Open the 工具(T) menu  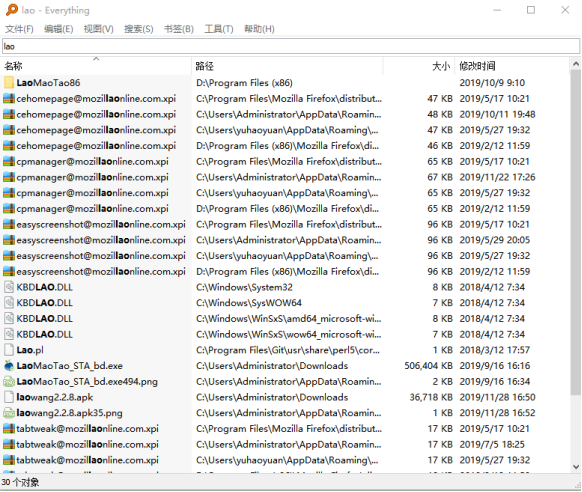point(219,29)
